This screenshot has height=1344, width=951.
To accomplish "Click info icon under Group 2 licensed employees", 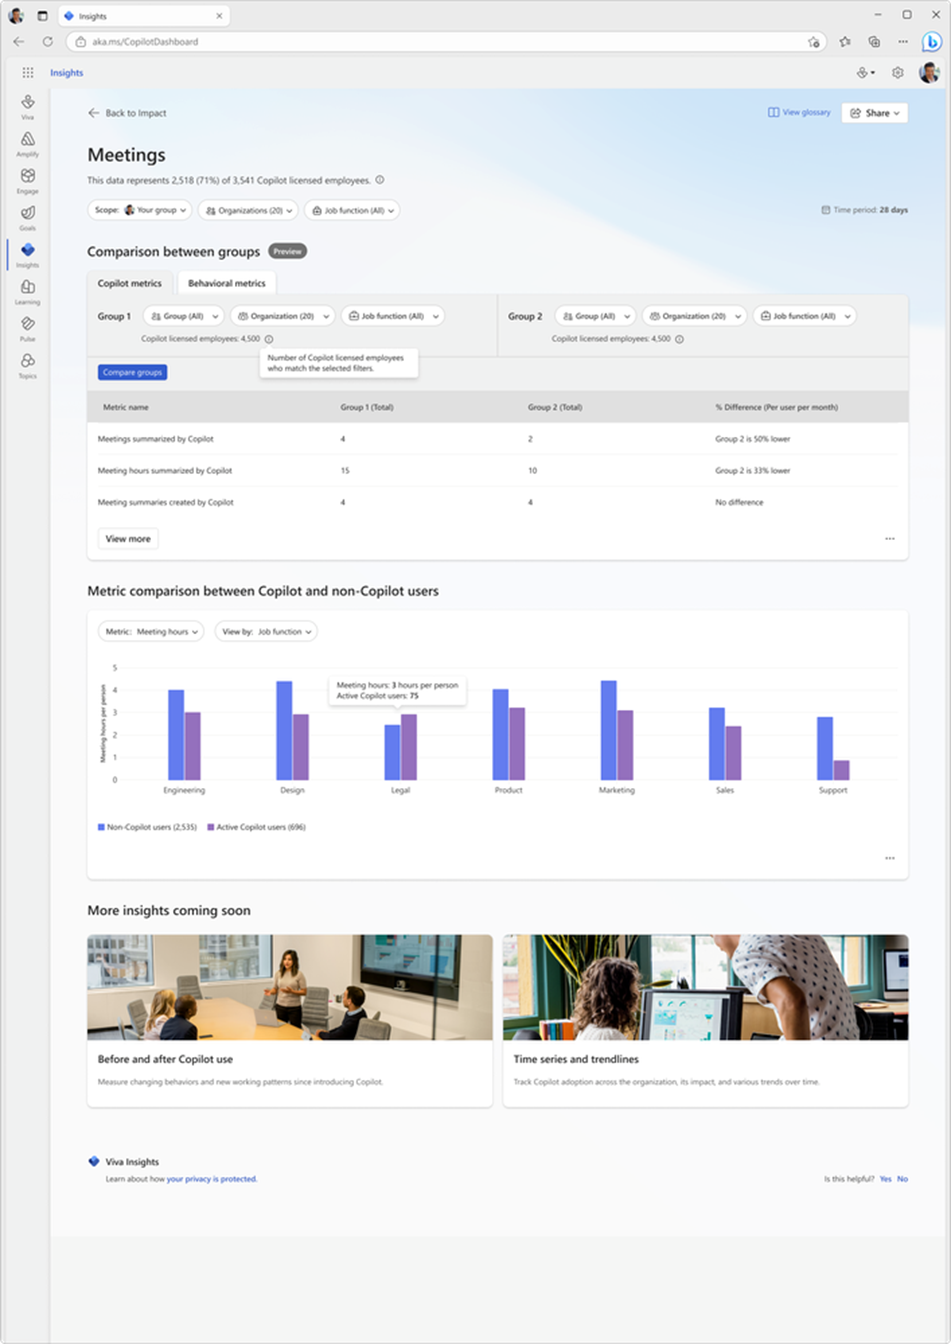I will coord(679,339).
